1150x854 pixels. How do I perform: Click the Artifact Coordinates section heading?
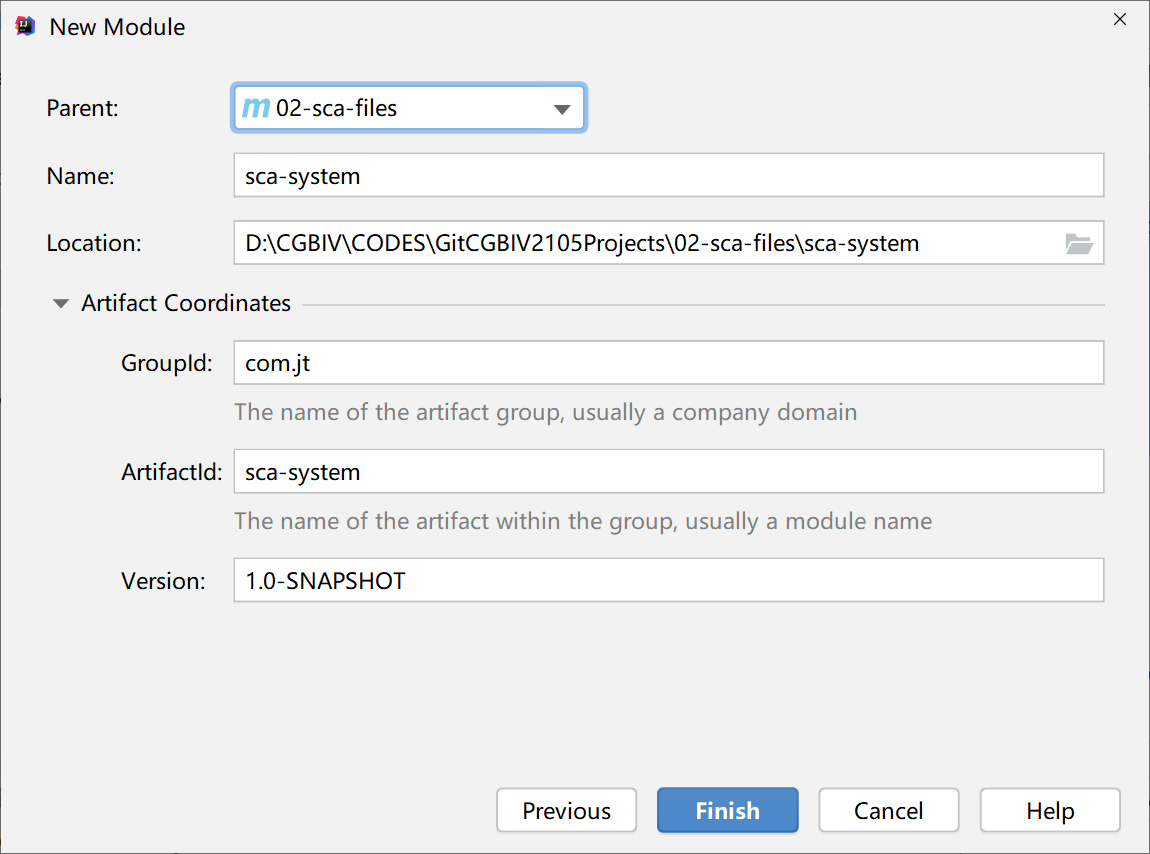[x=186, y=303]
